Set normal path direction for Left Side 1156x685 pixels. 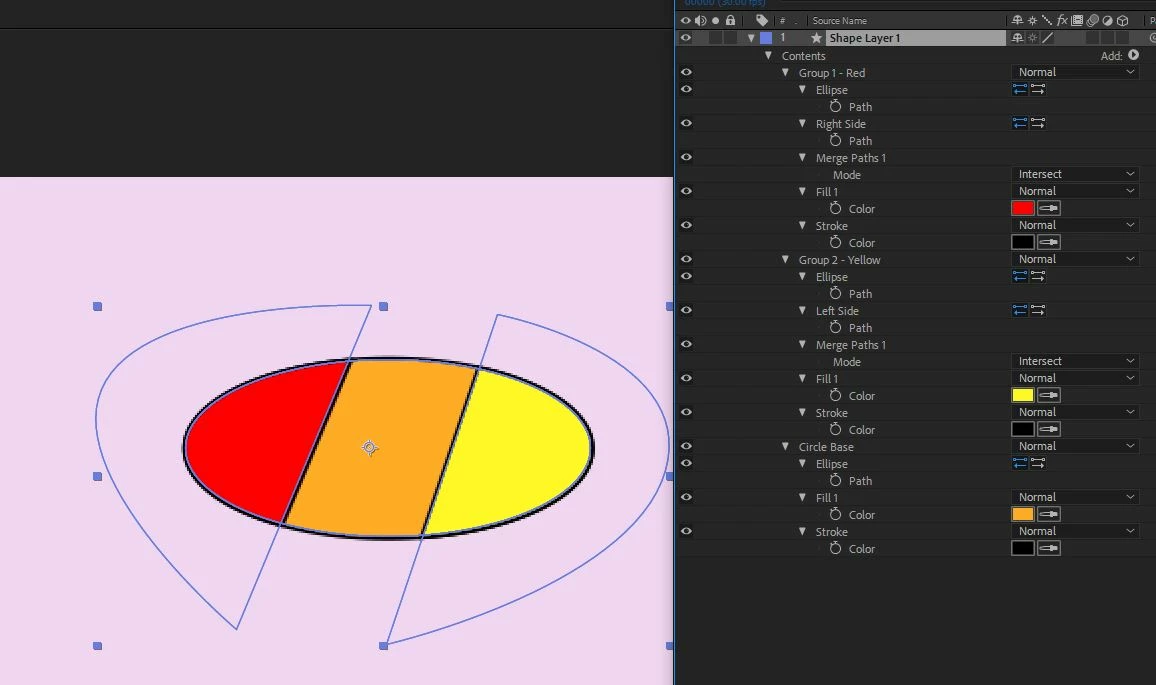(1020, 310)
